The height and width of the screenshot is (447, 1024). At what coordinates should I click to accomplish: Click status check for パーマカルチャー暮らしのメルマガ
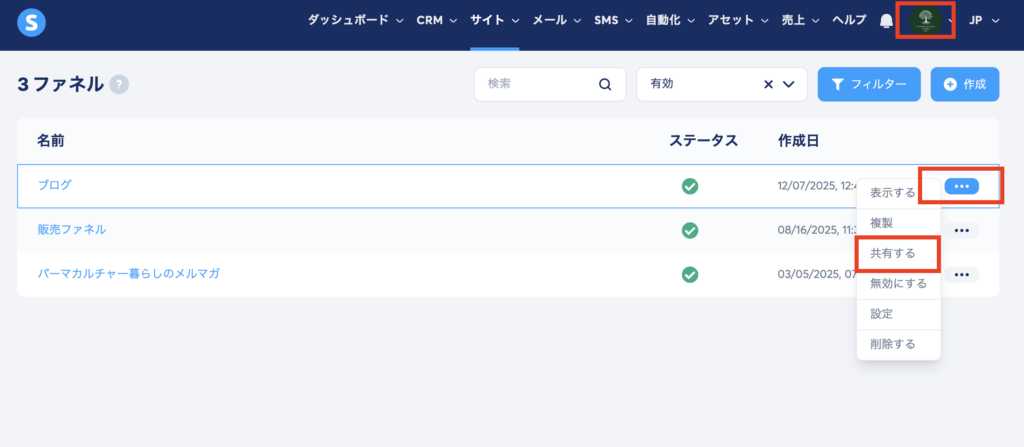click(x=689, y=274)
